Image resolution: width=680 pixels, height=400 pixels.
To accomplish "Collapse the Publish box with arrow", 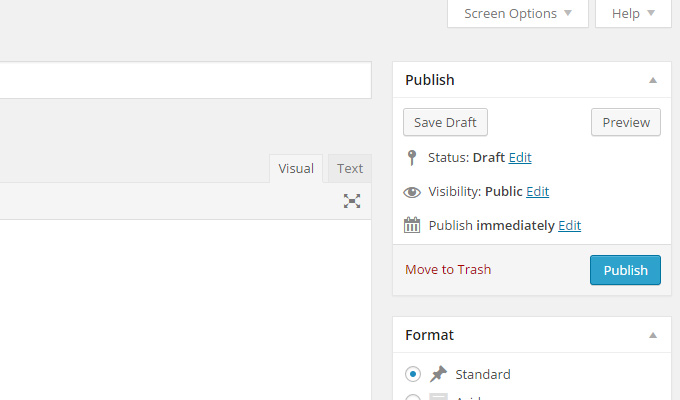I will point(653,80).
